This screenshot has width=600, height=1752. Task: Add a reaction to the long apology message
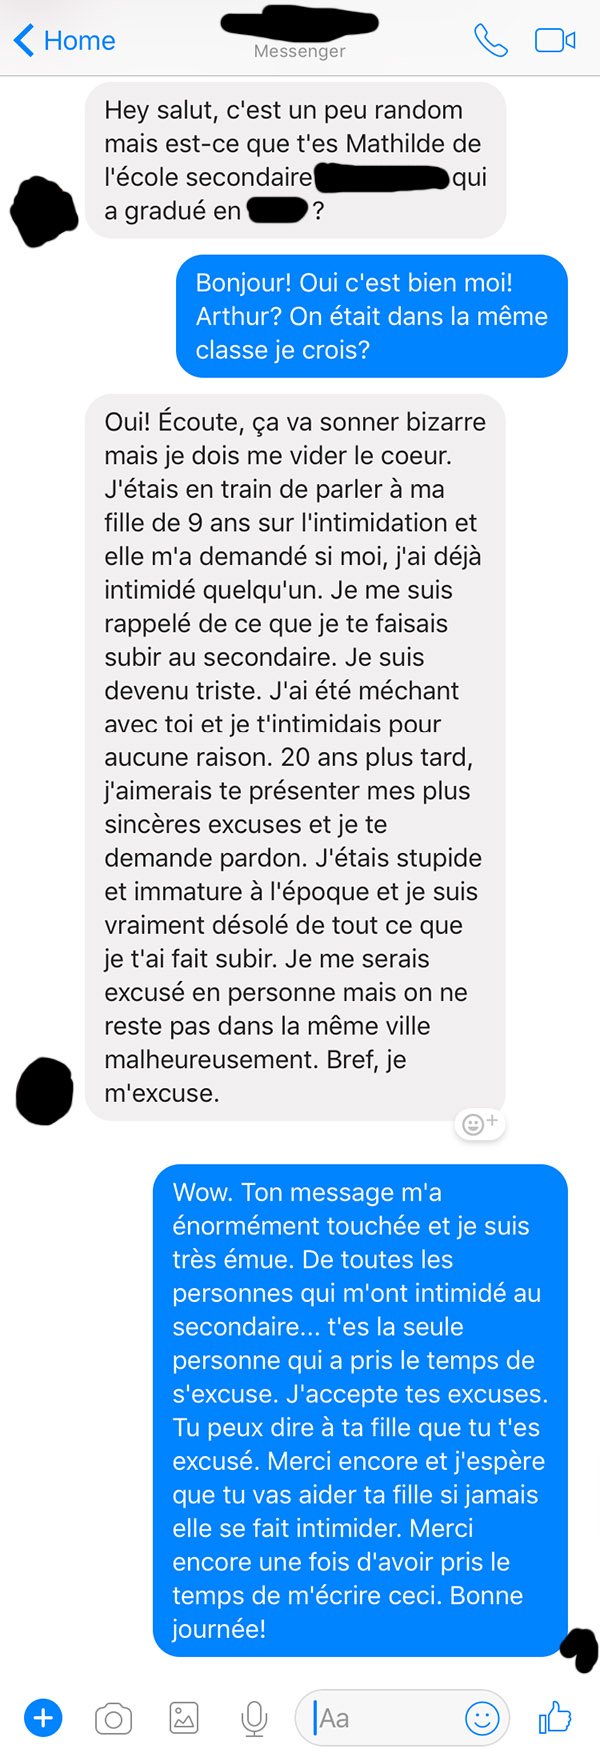click(479, 1124)
